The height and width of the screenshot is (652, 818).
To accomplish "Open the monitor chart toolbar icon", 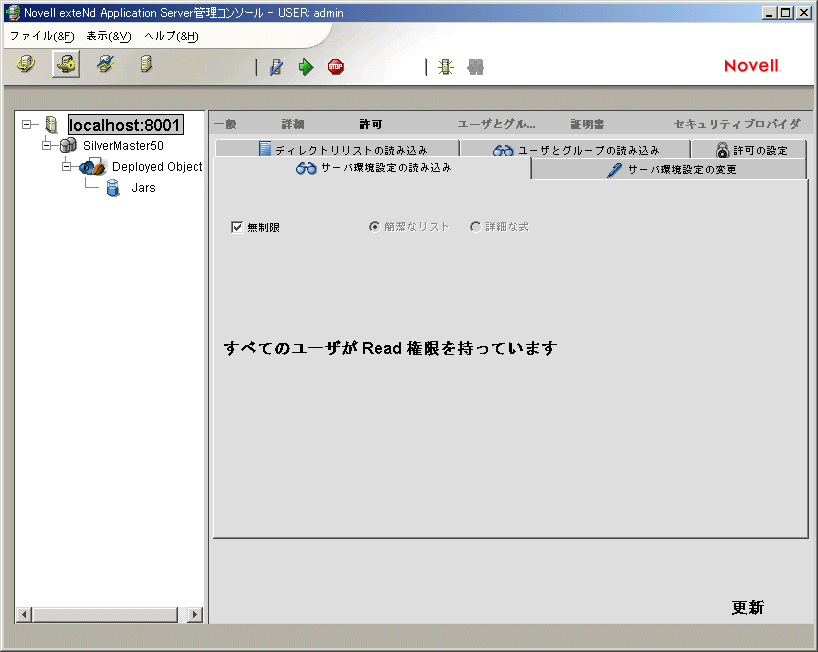I will click(x=106, y=64).
